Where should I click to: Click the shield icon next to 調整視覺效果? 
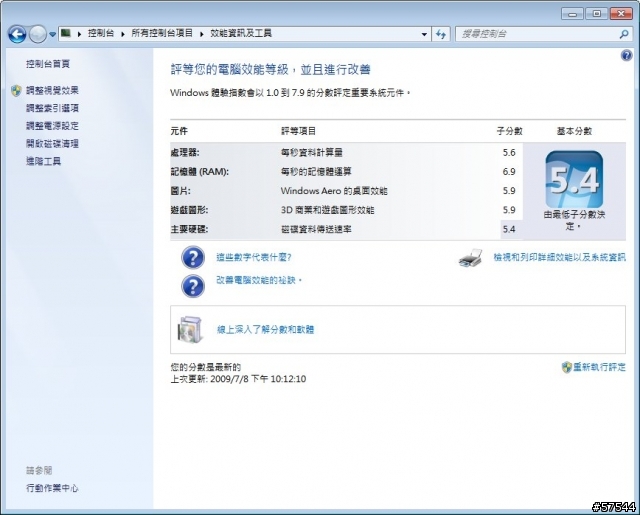tap(16, 91)
